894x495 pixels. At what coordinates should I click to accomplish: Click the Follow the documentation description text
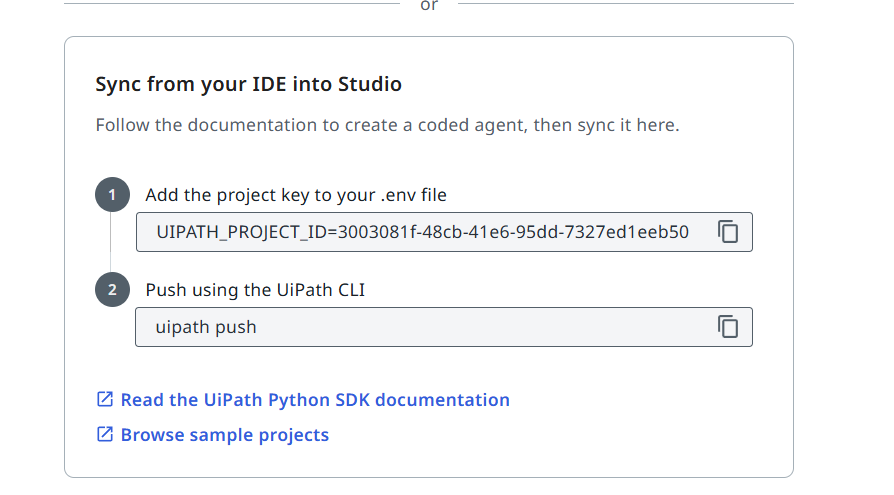[x=387, y=126]
